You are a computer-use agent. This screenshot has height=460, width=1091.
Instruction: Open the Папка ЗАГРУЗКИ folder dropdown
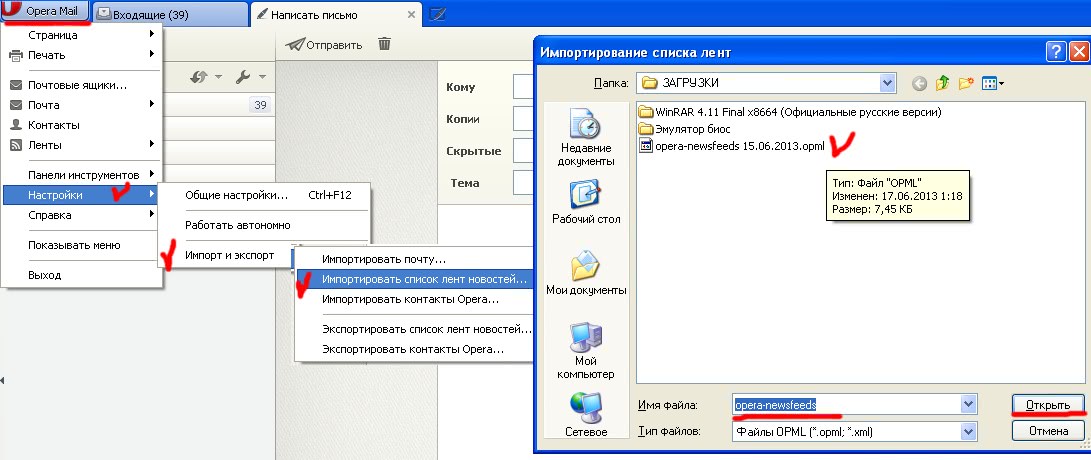[x=767, y=84]
